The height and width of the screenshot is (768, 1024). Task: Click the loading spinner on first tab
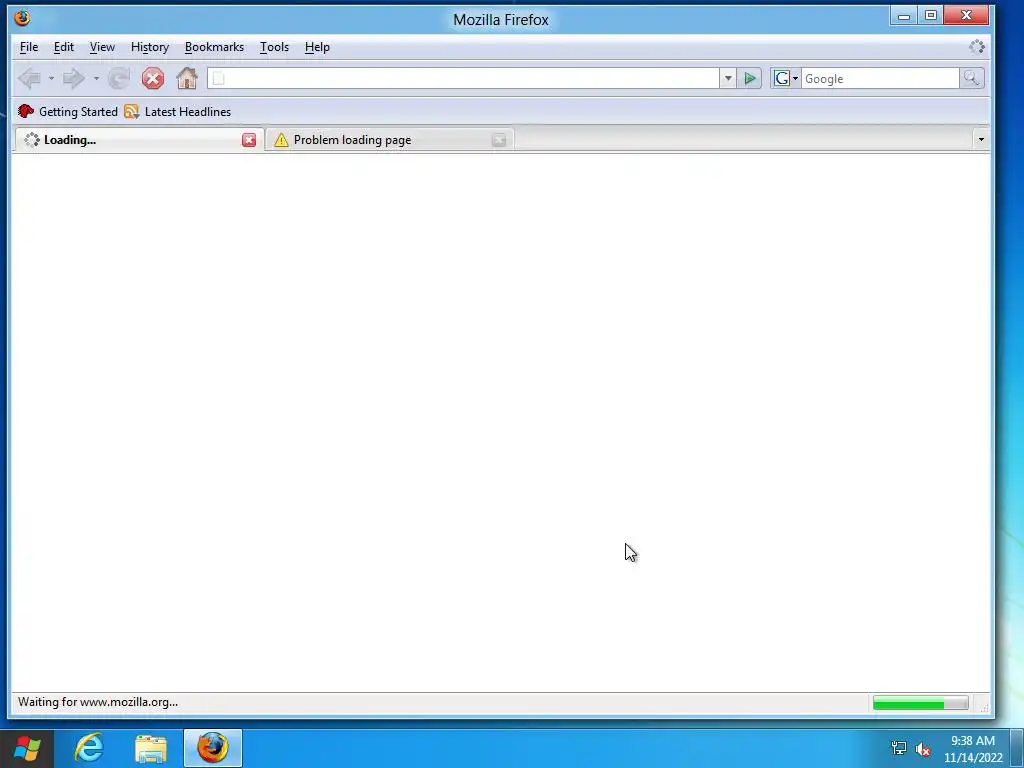click(x=32, y=140)
